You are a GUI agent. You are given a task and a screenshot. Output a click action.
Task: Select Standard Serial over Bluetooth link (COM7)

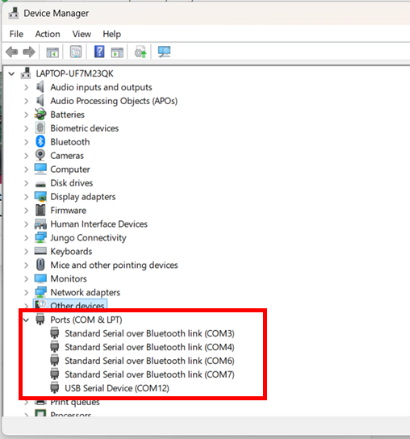coord(149,374)
